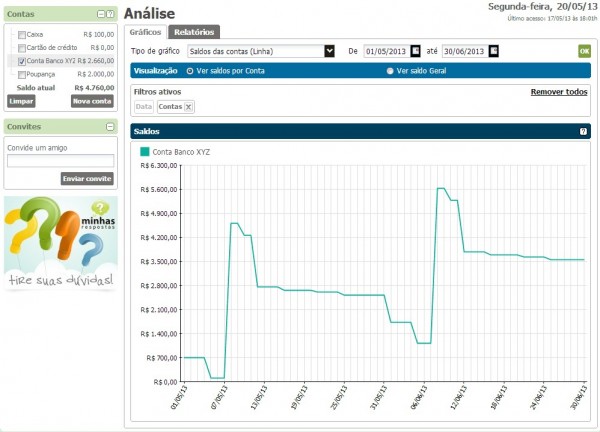
Task: Check the Caixa account checkbox
Action: click(22, 34)
